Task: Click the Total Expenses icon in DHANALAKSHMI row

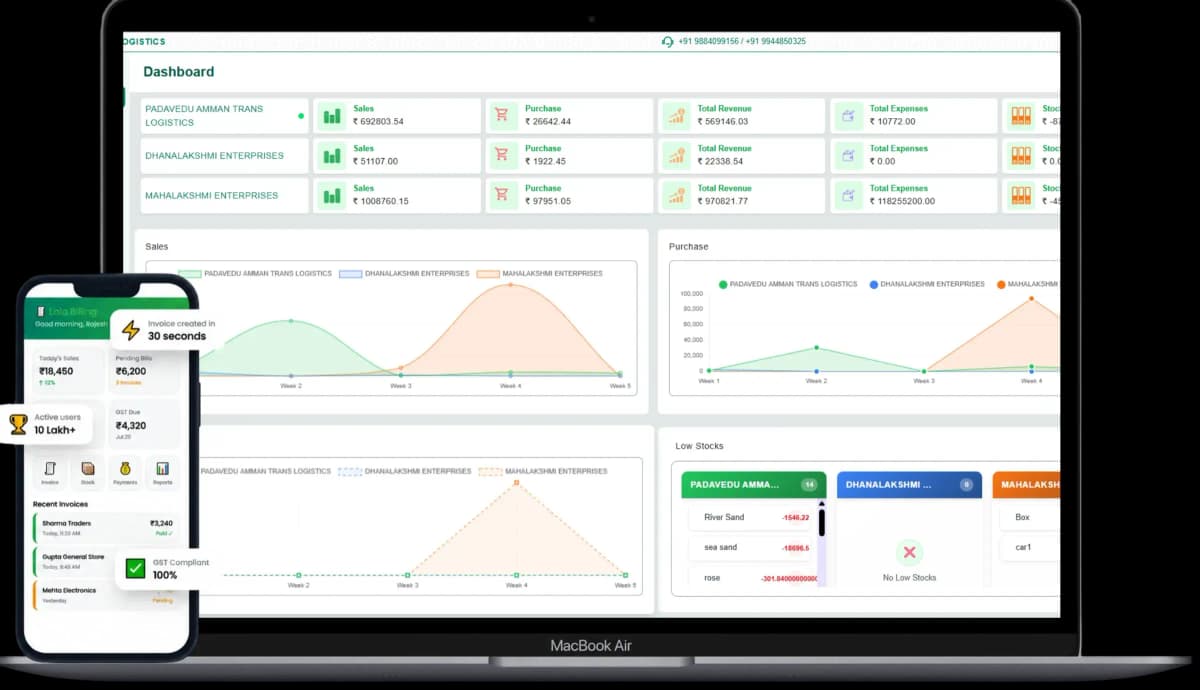Action: tap(848, 156)
